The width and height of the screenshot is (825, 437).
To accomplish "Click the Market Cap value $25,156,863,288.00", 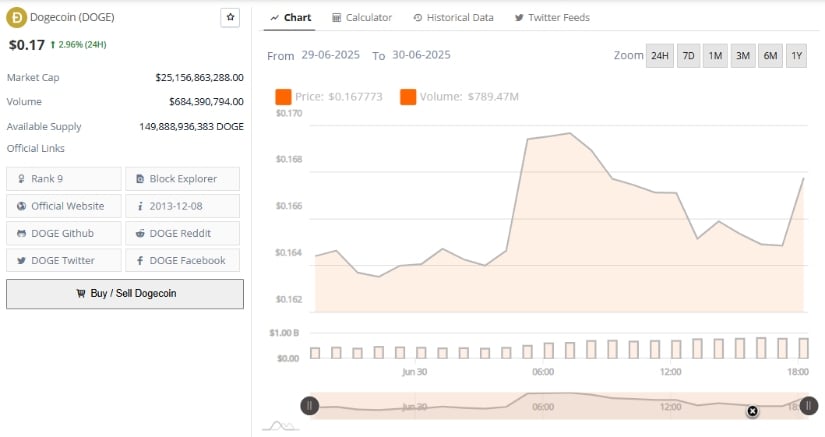I will pos(199,77).
